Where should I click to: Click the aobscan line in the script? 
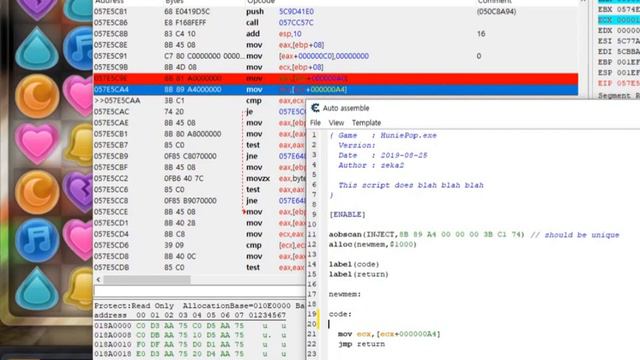(474, 235)
